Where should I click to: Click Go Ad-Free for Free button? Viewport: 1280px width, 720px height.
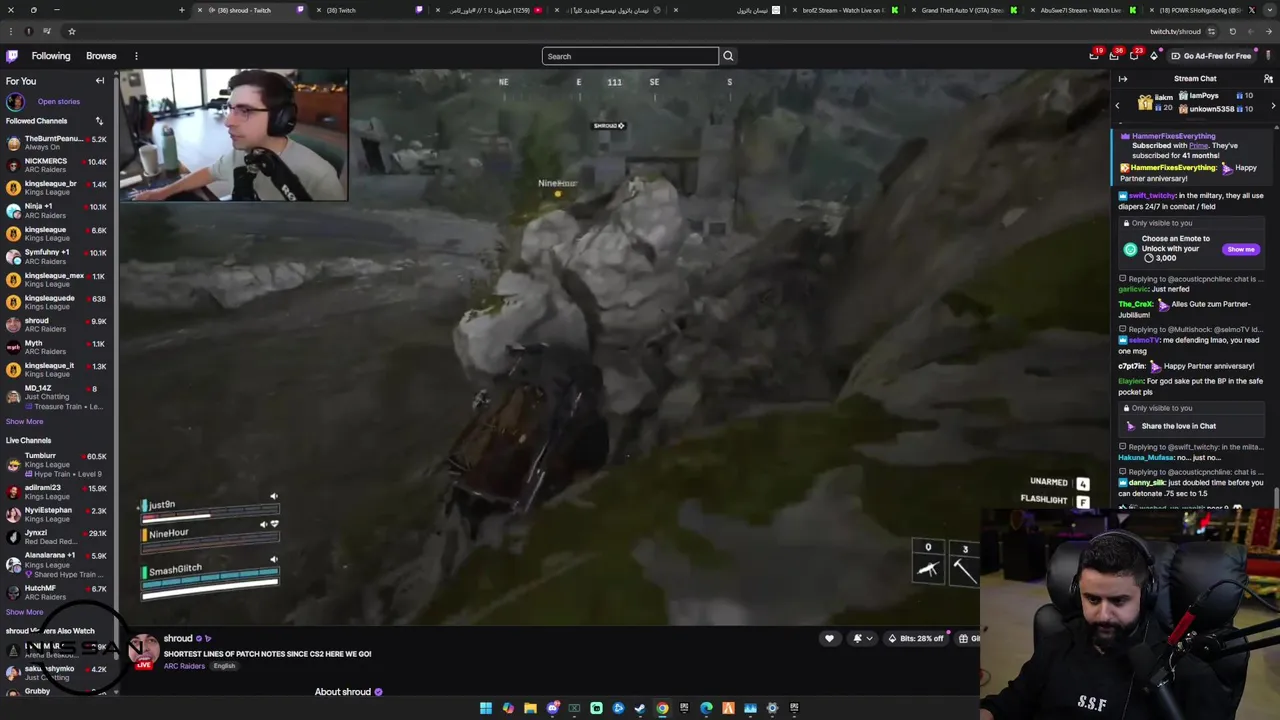tap(1210, 56)
